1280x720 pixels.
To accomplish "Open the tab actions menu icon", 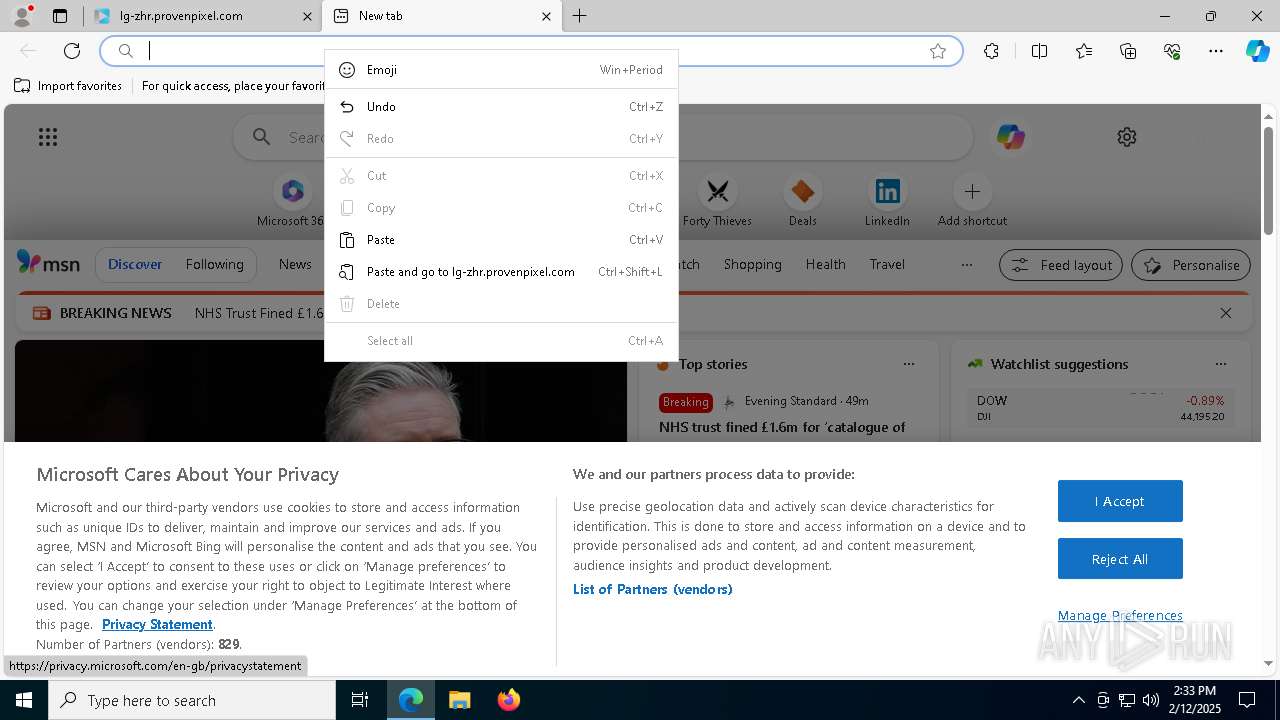I will (60, 16).
